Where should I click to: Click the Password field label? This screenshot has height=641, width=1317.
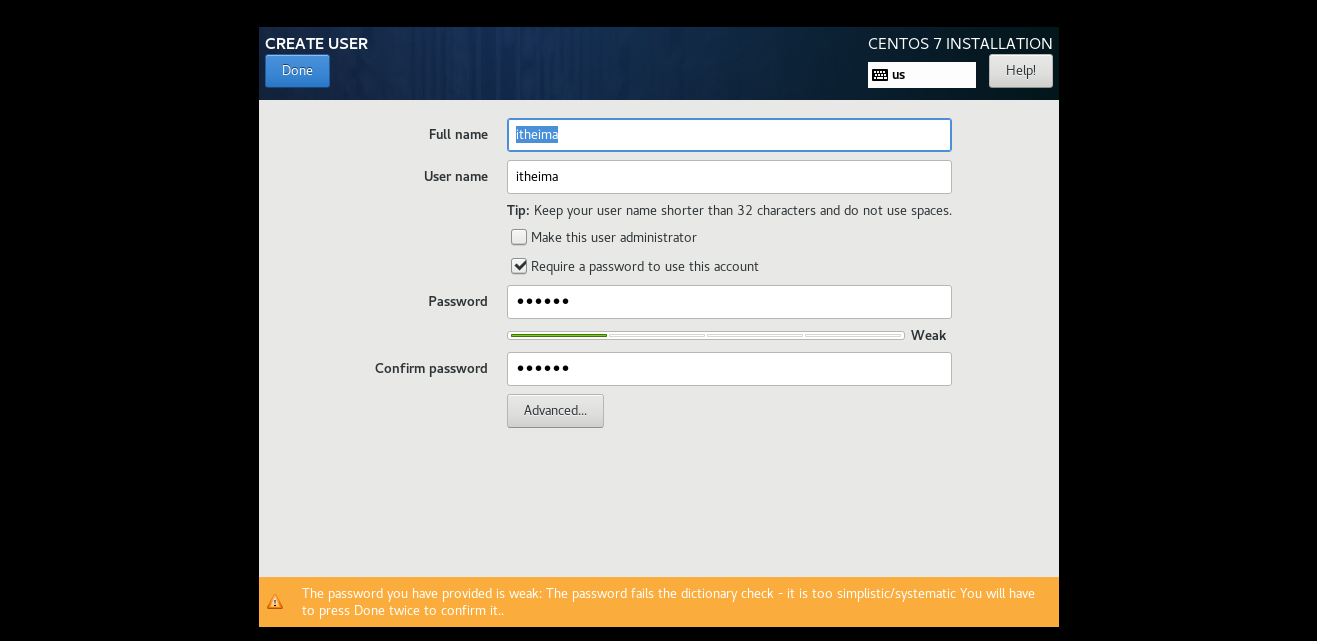point(458,302)
